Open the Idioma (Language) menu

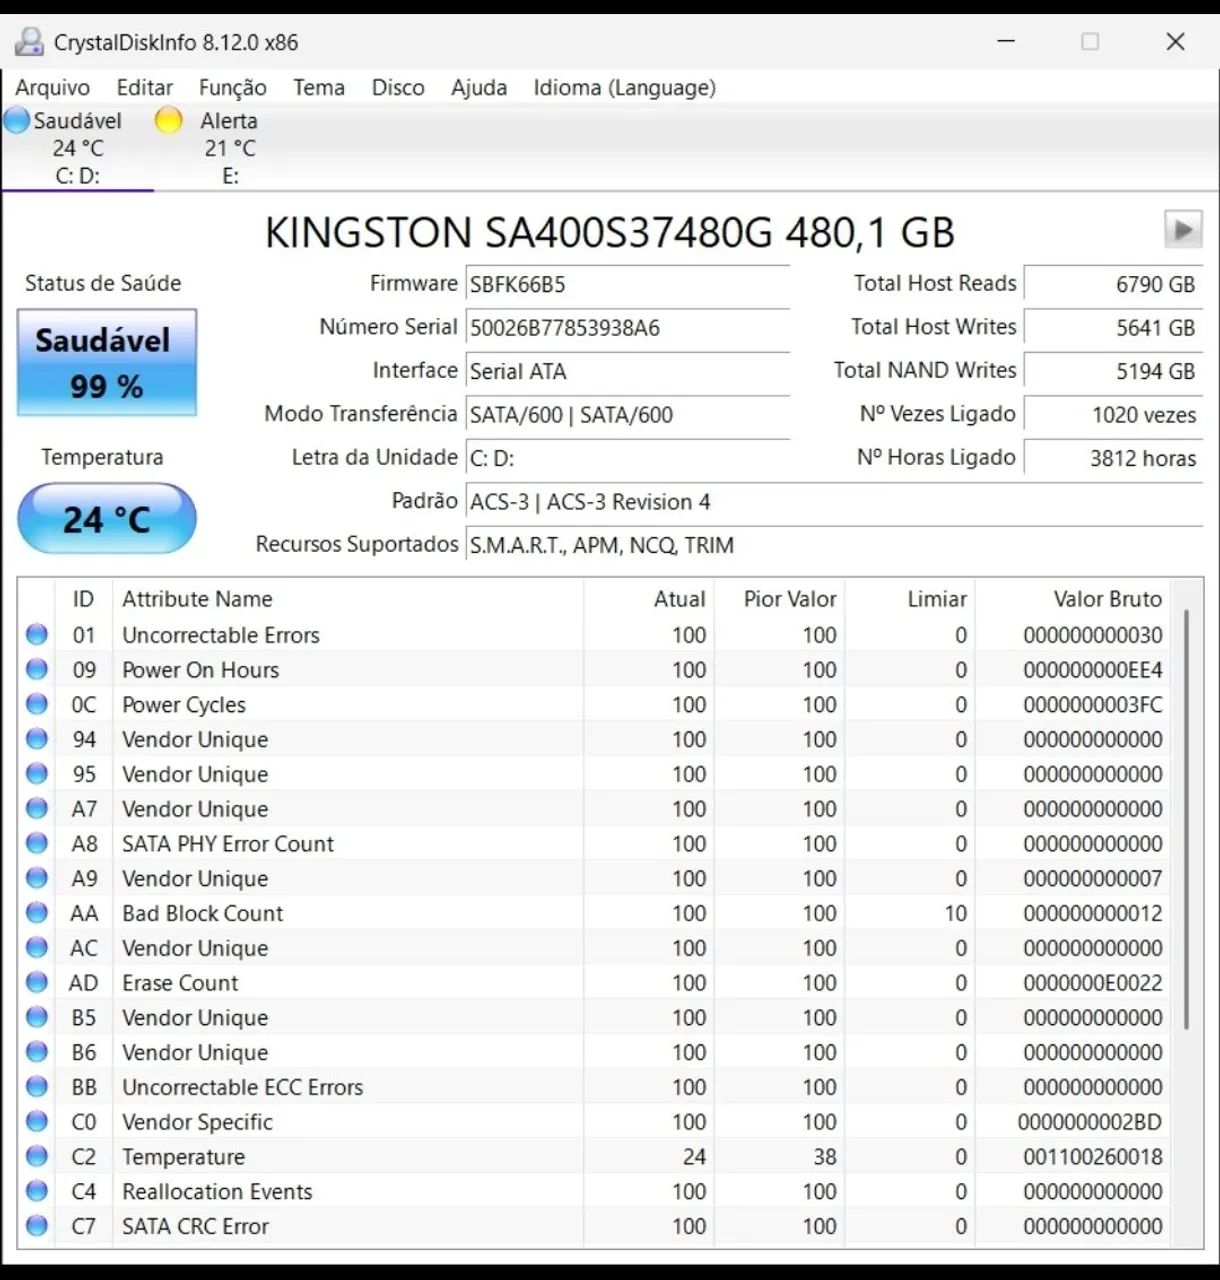(x=624, y=88)
